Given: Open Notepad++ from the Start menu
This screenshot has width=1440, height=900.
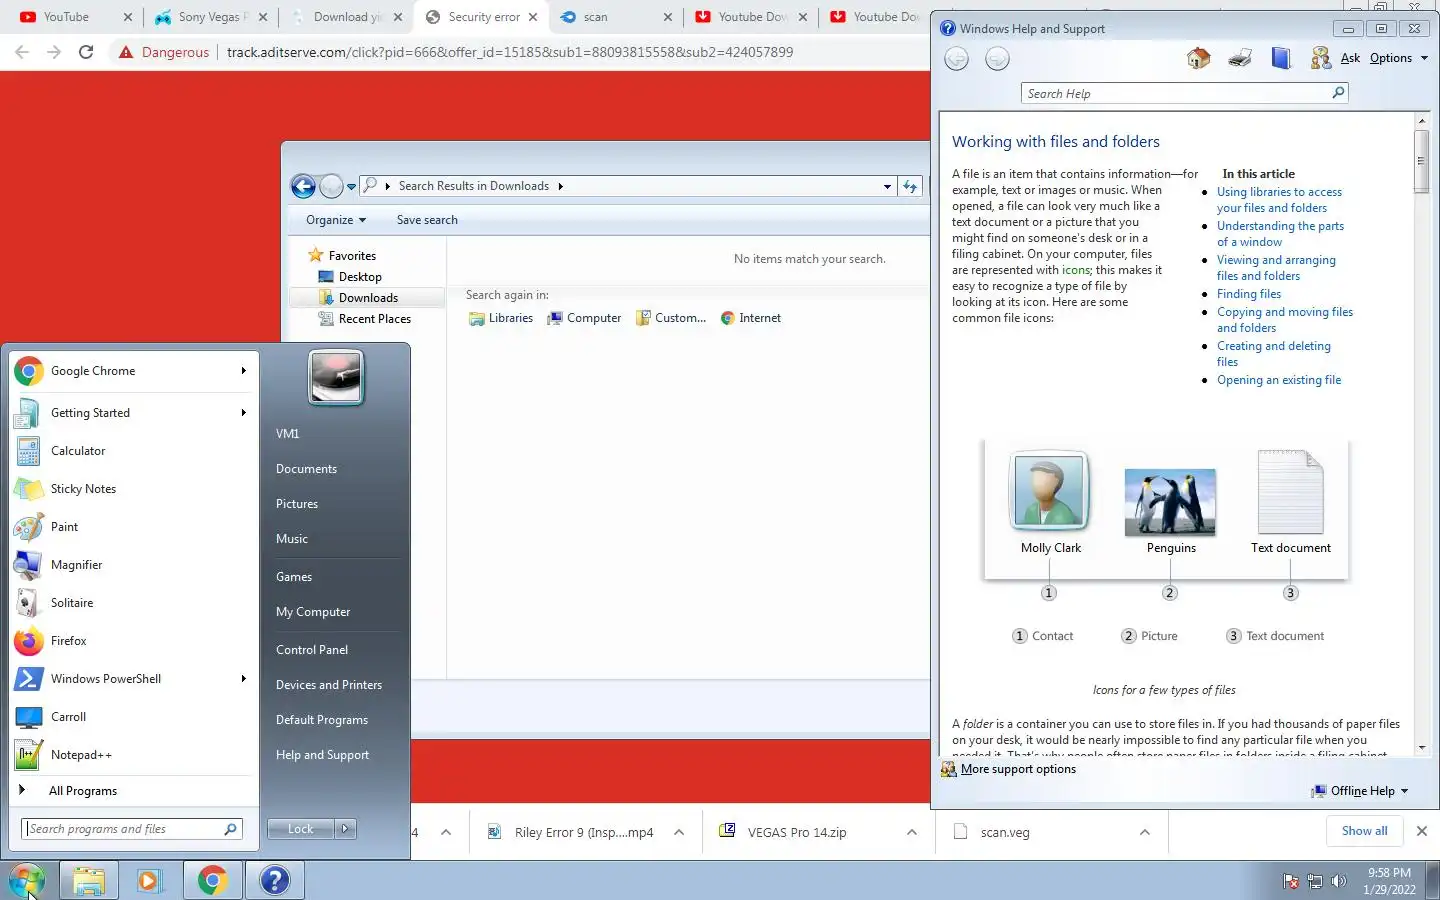Looking at the screenshot, I should point(131,755).
